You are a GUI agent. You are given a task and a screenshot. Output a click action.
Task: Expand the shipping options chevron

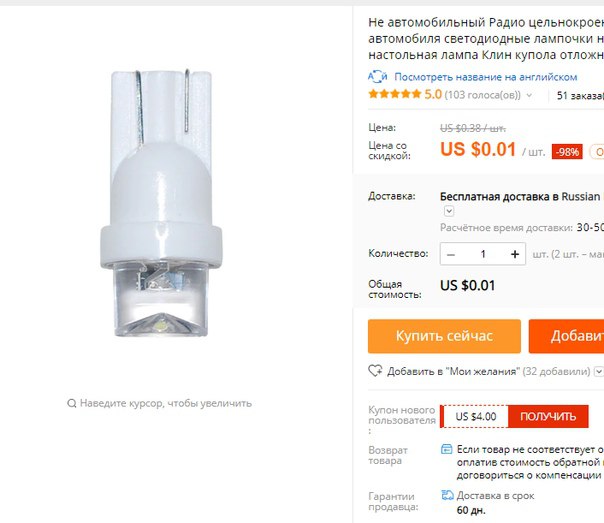click(x=449, y=211)
